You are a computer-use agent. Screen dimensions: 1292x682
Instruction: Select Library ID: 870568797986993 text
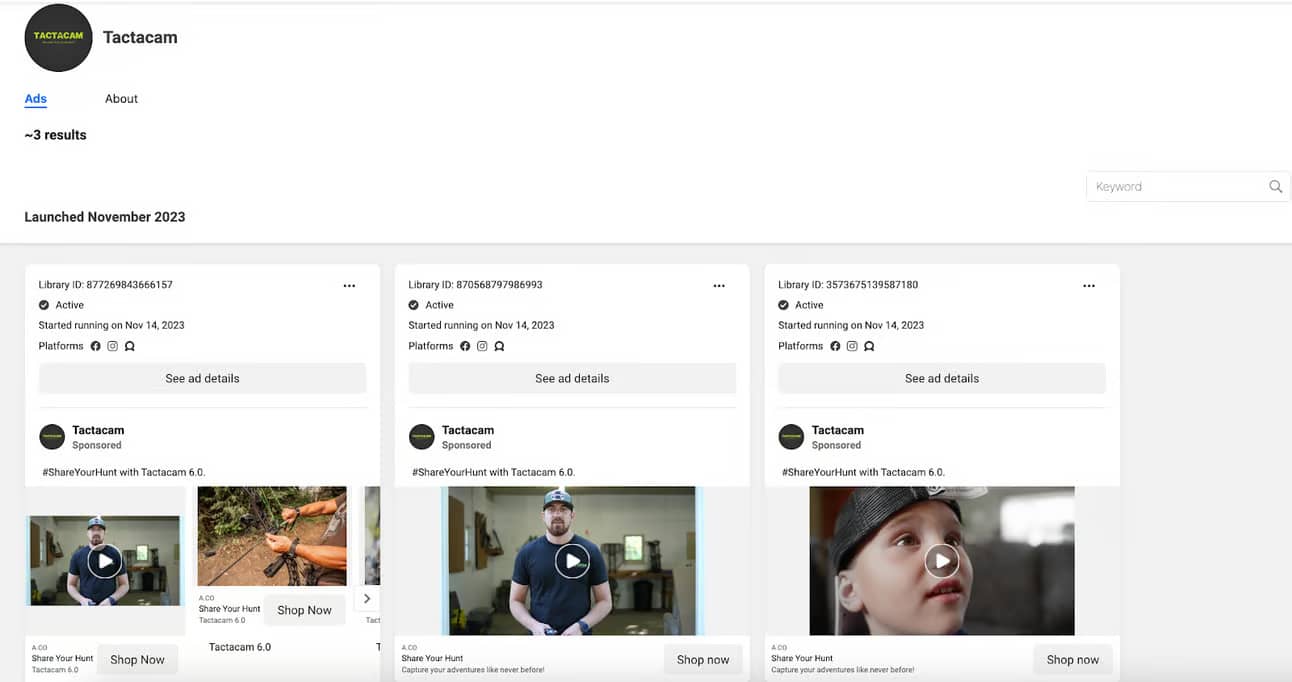pyautogui.click(x=476, y=285)
